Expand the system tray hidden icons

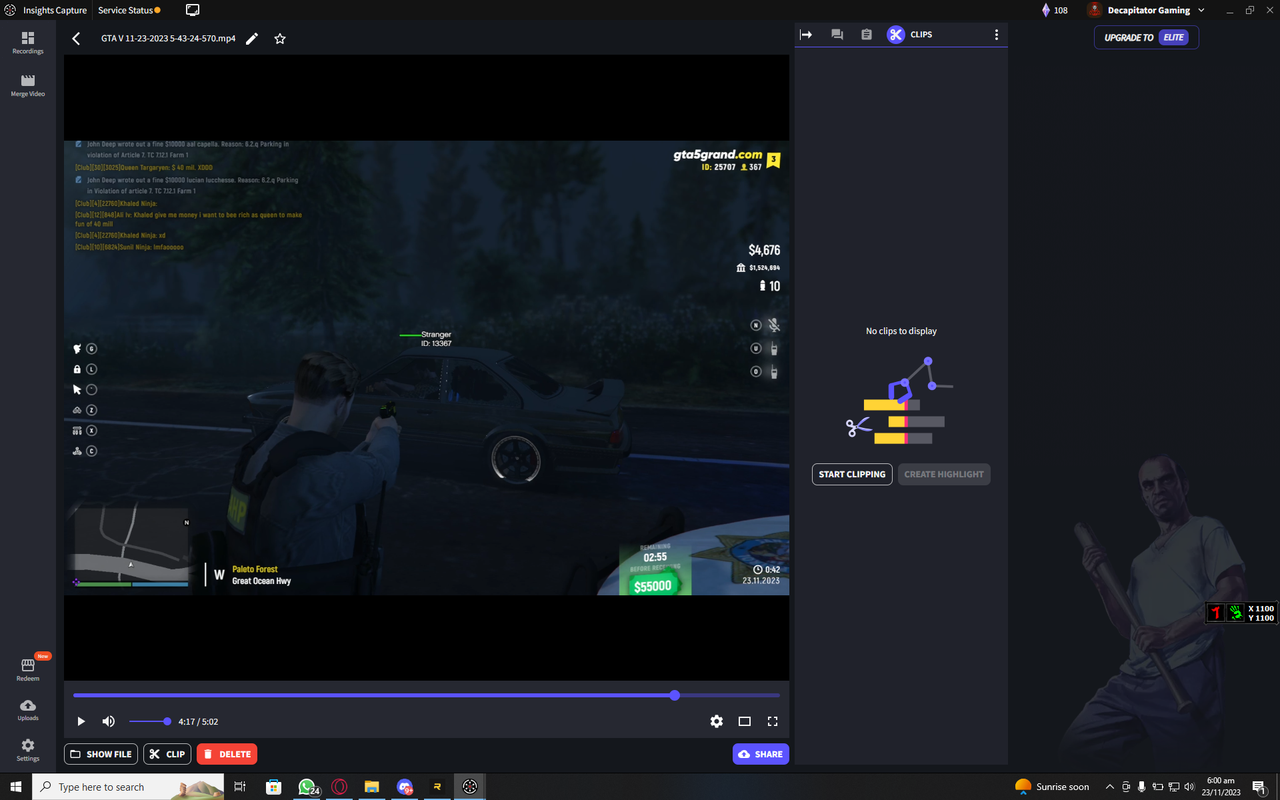1109,787
